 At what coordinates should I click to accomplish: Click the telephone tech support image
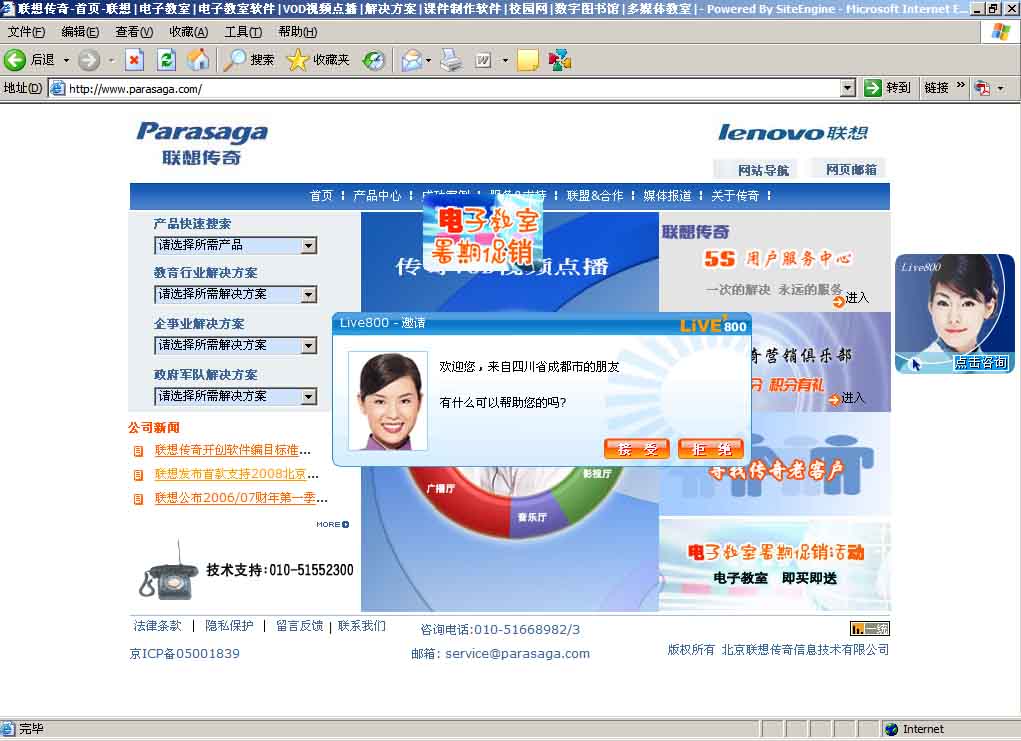point(168,571)
